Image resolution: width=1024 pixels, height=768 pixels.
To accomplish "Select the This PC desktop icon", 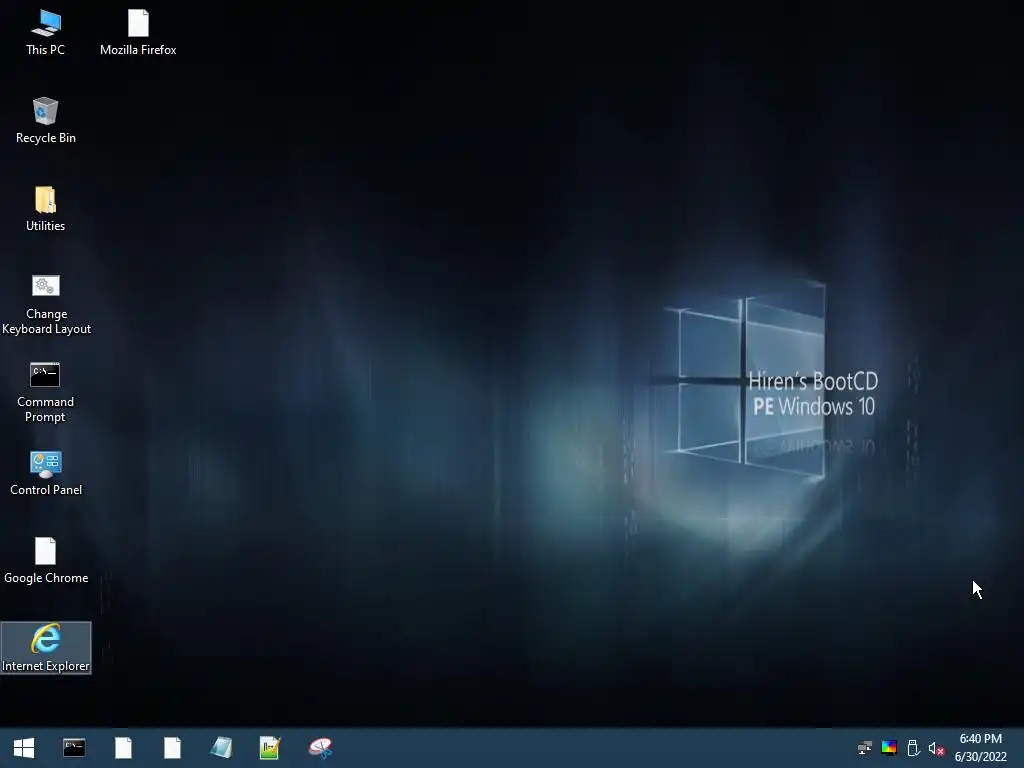I will point(46,33).
